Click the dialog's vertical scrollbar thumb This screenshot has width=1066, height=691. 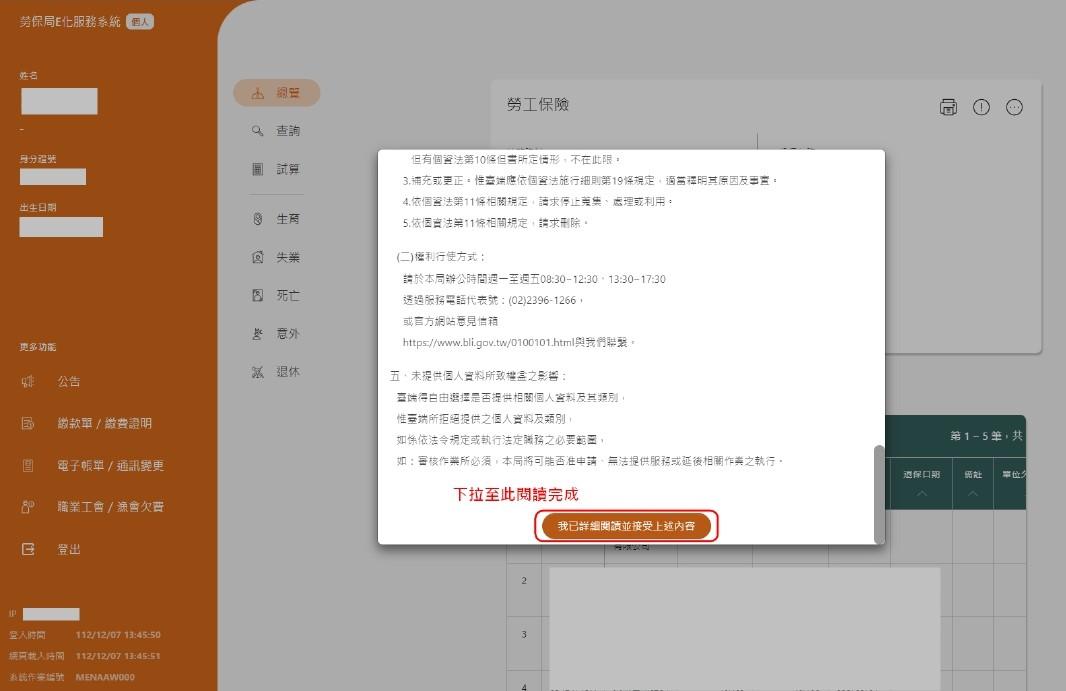click(879, 493)
